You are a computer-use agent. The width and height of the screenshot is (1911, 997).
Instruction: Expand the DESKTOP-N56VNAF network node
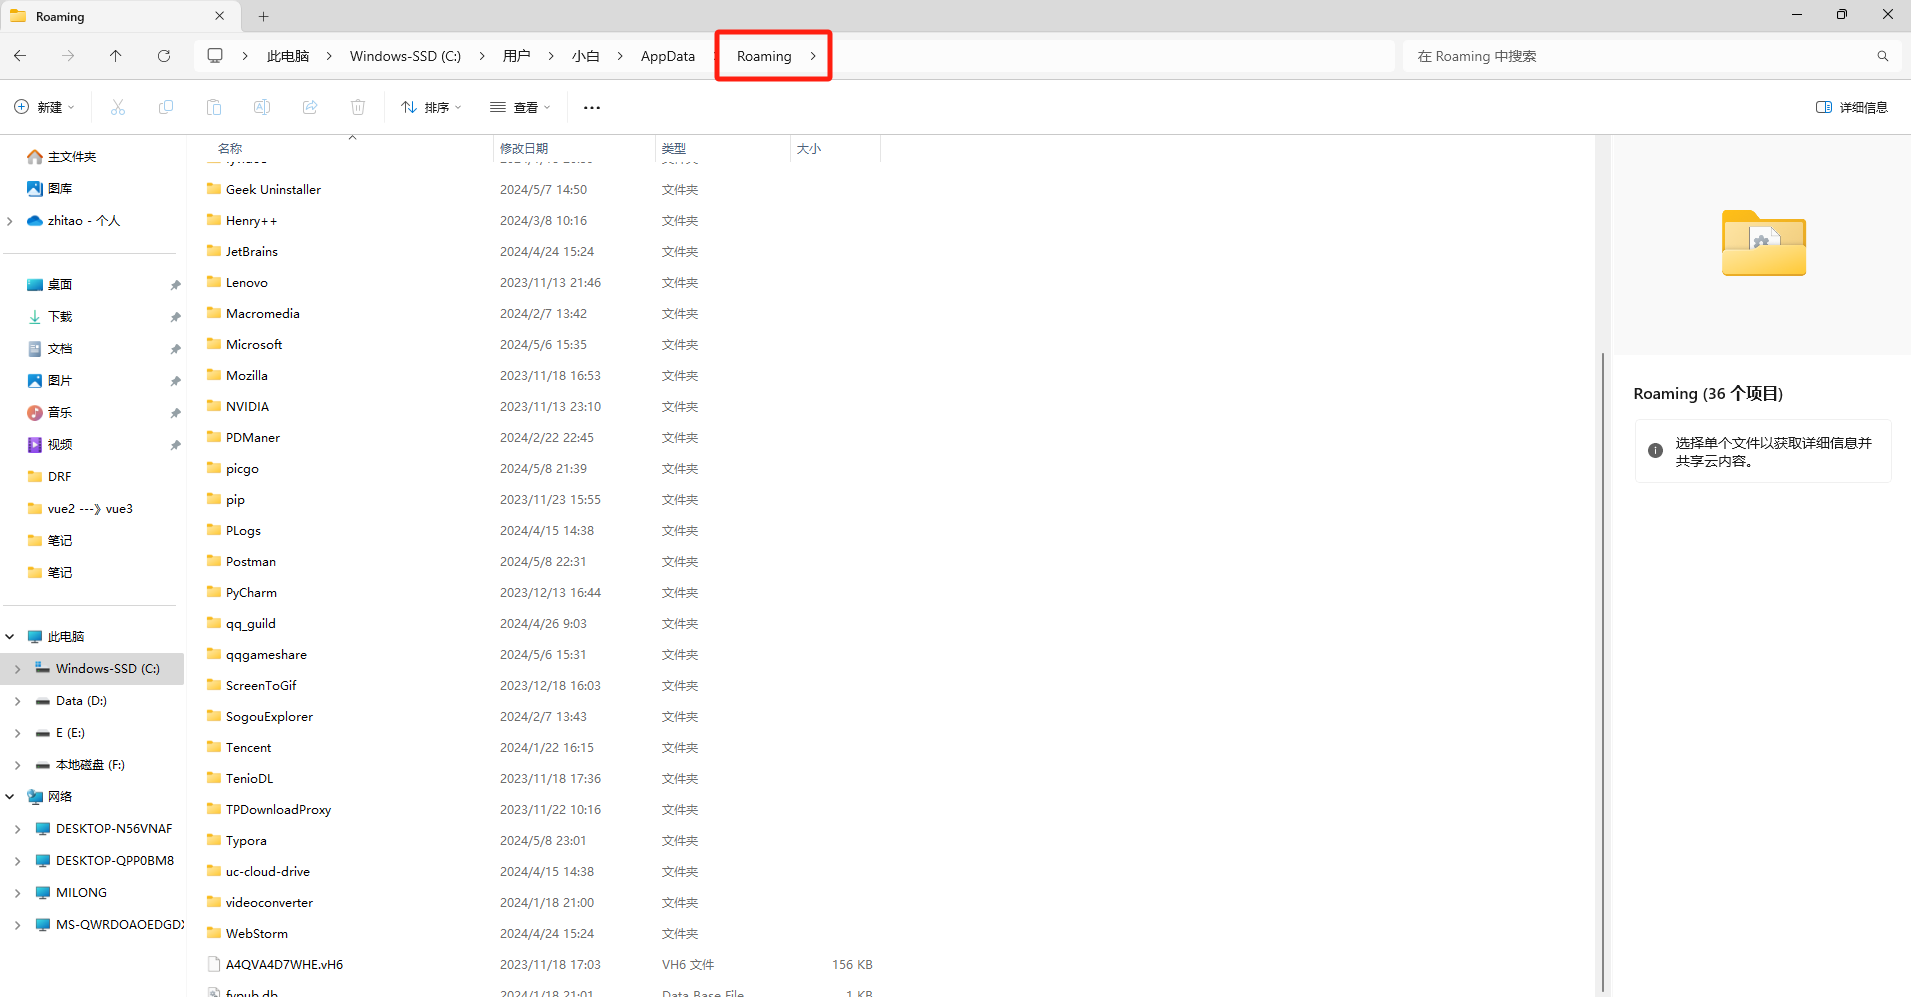click(18, 829)
